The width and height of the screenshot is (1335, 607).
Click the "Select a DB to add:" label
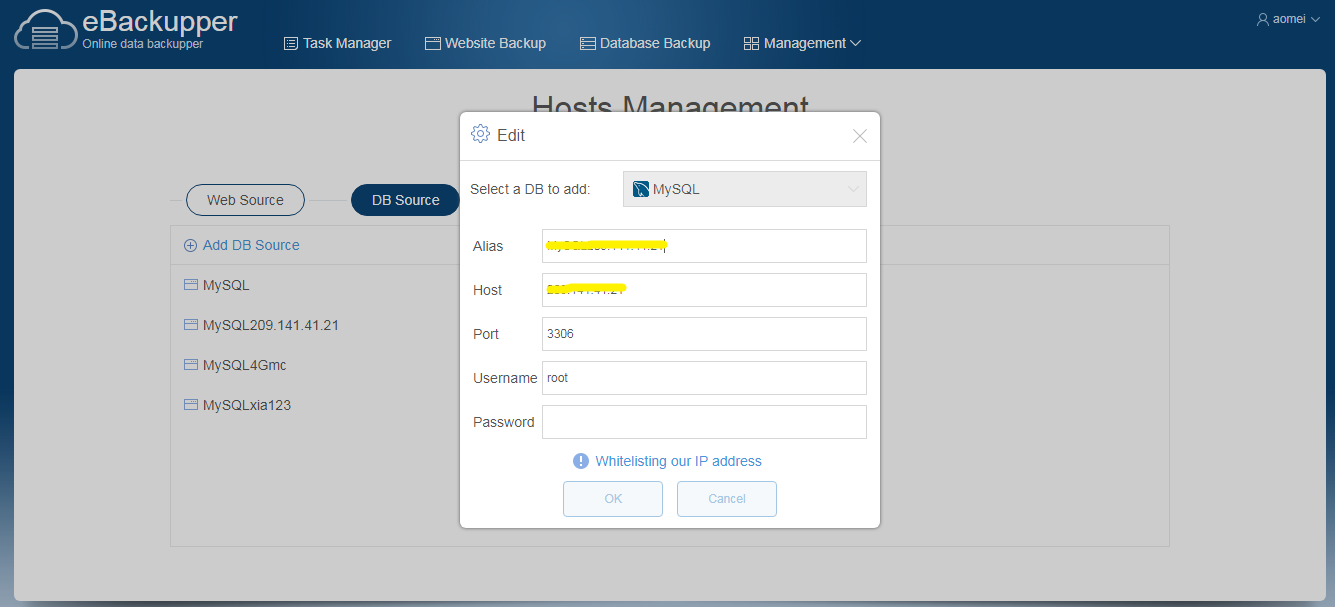tap(530, 189)
